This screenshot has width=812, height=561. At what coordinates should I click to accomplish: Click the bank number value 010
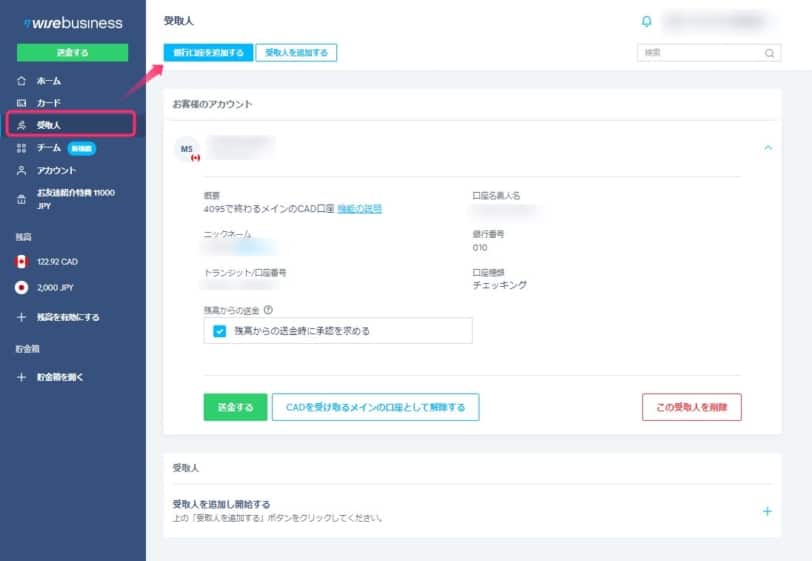[480, 248]
